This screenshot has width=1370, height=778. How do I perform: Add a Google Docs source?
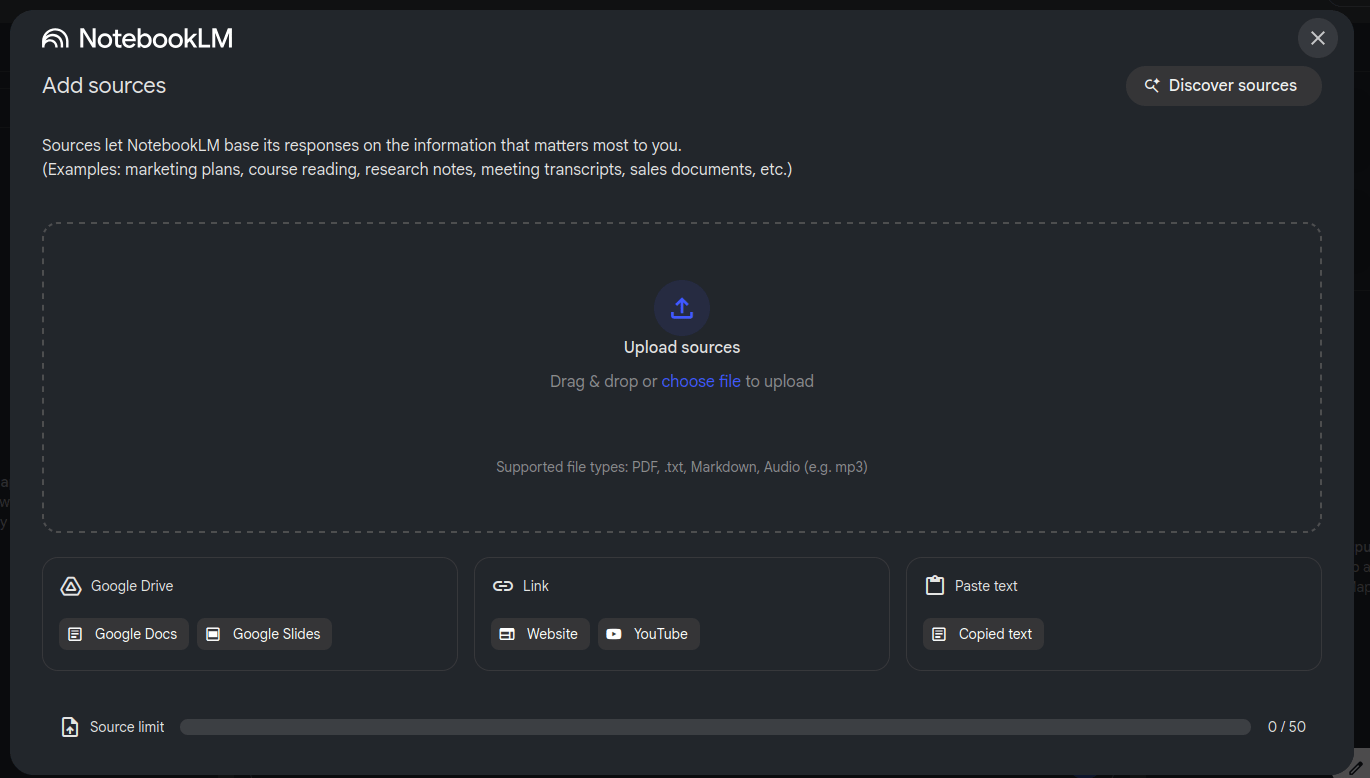pos(124,634)
